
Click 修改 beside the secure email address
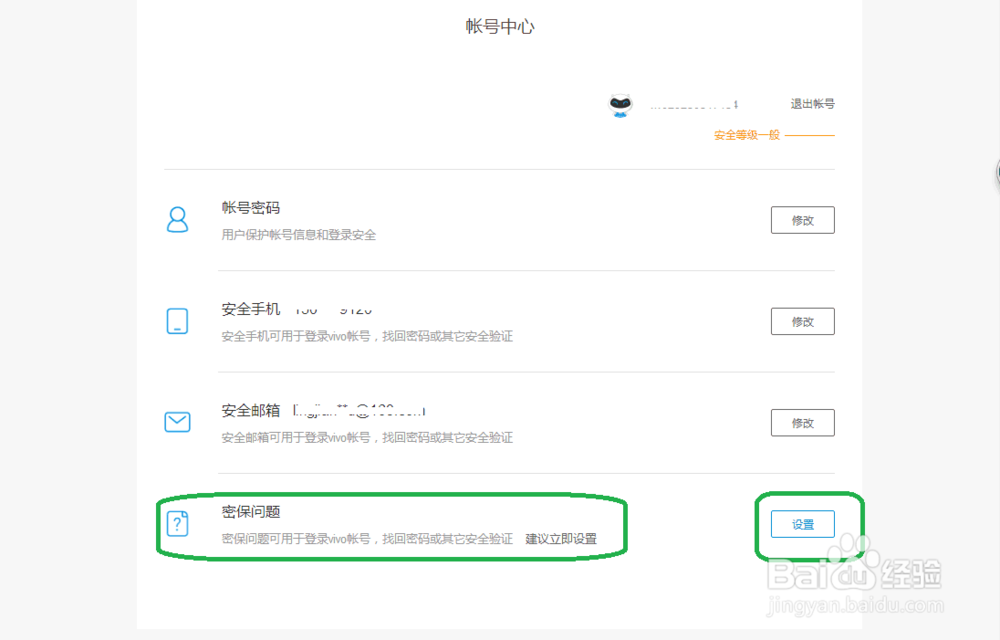point(803,422)
